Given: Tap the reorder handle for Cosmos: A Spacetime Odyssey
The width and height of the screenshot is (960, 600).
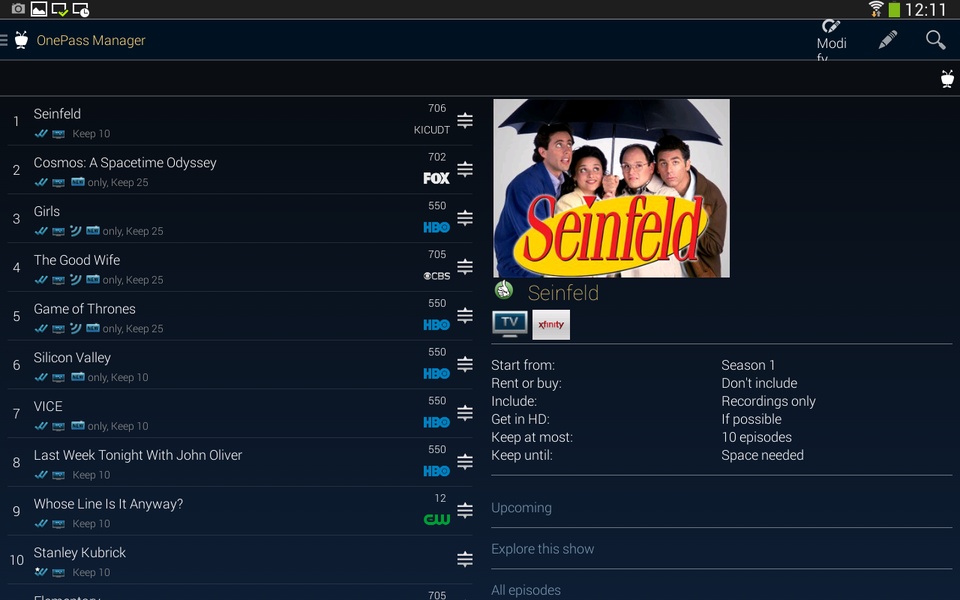Looking at the screenshot, I should pyautogui.click(x=465, y=169).
